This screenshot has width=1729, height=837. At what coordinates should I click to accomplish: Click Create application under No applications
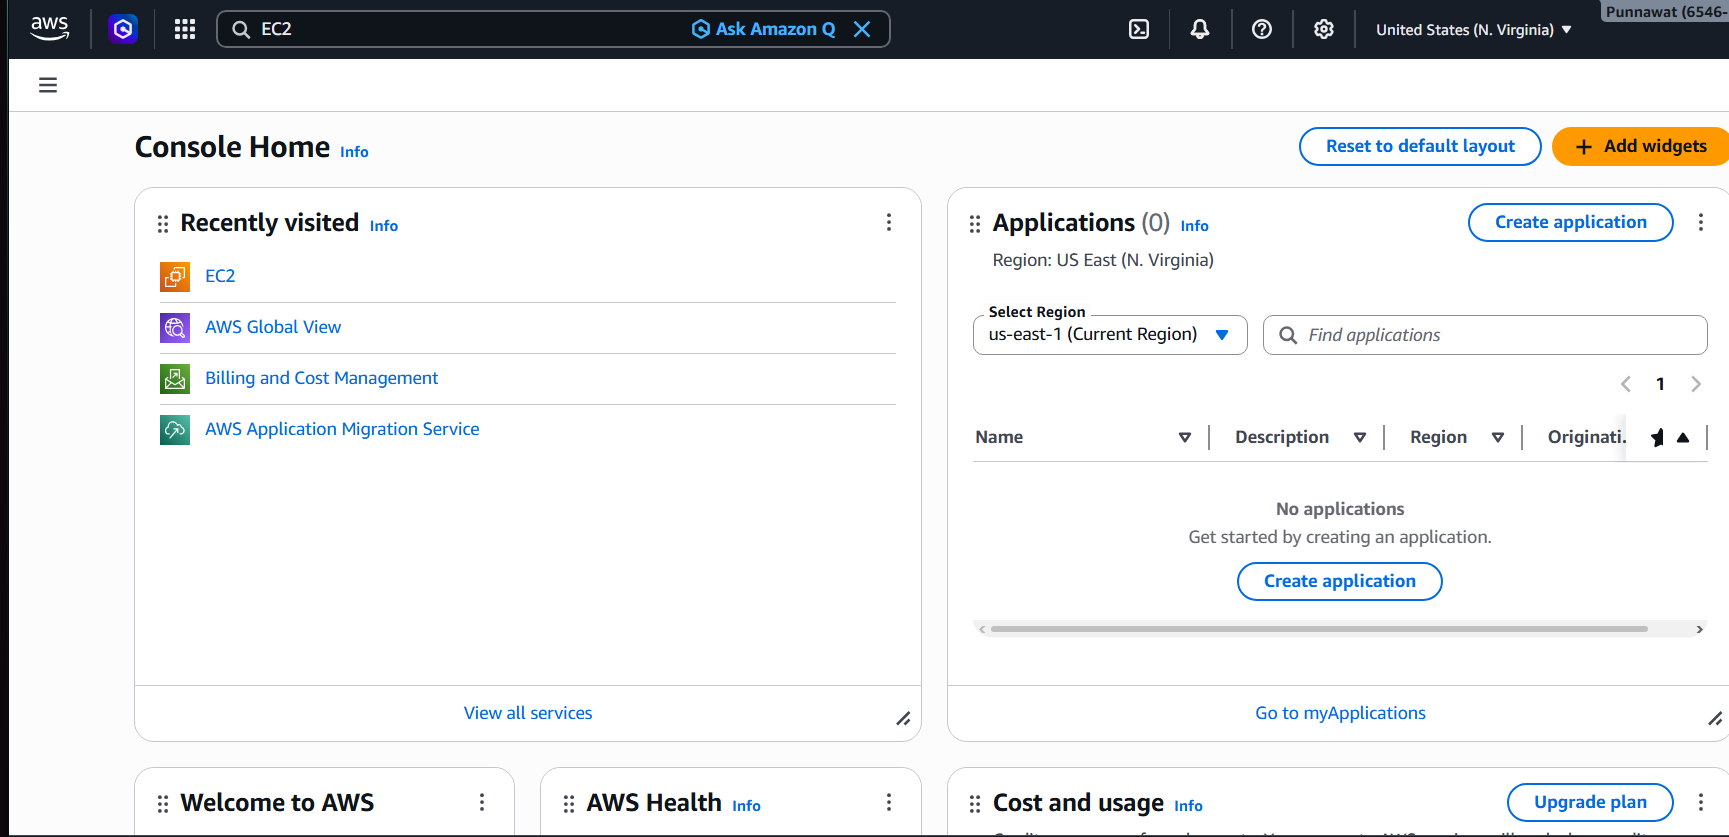1340,581
